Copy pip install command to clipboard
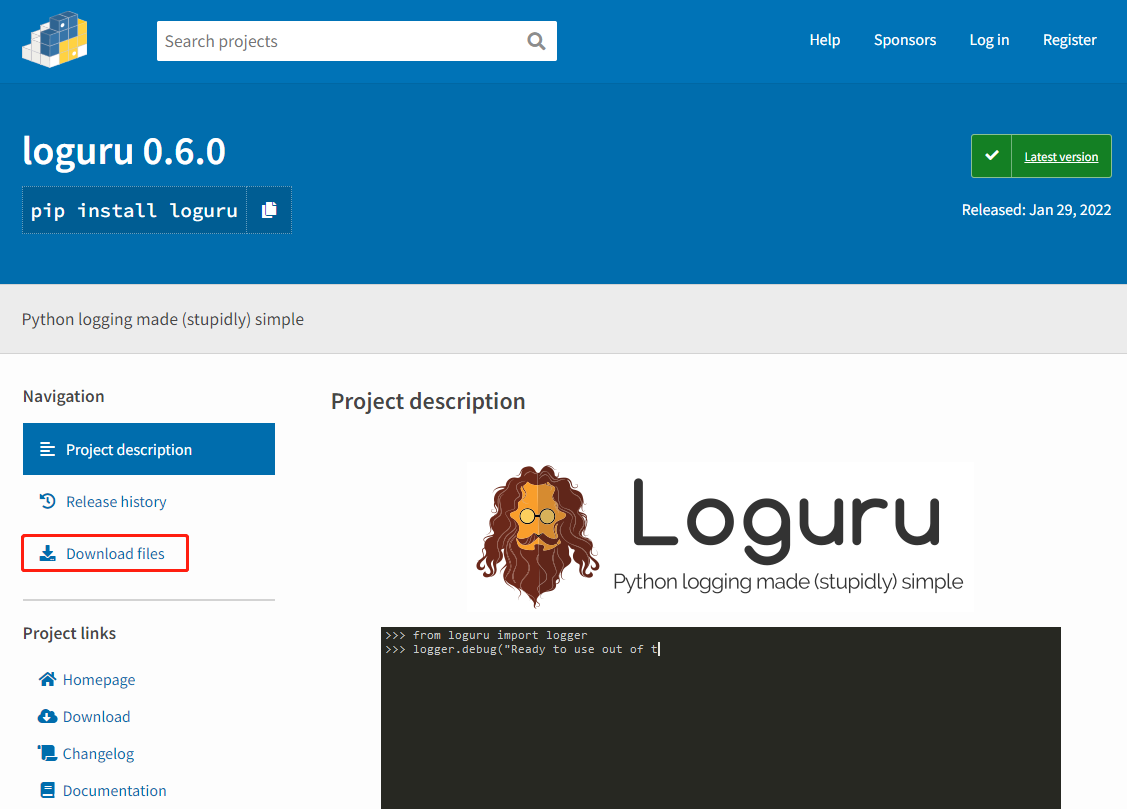This screenshot has height=809, width=1127. (x=270, y=210)
